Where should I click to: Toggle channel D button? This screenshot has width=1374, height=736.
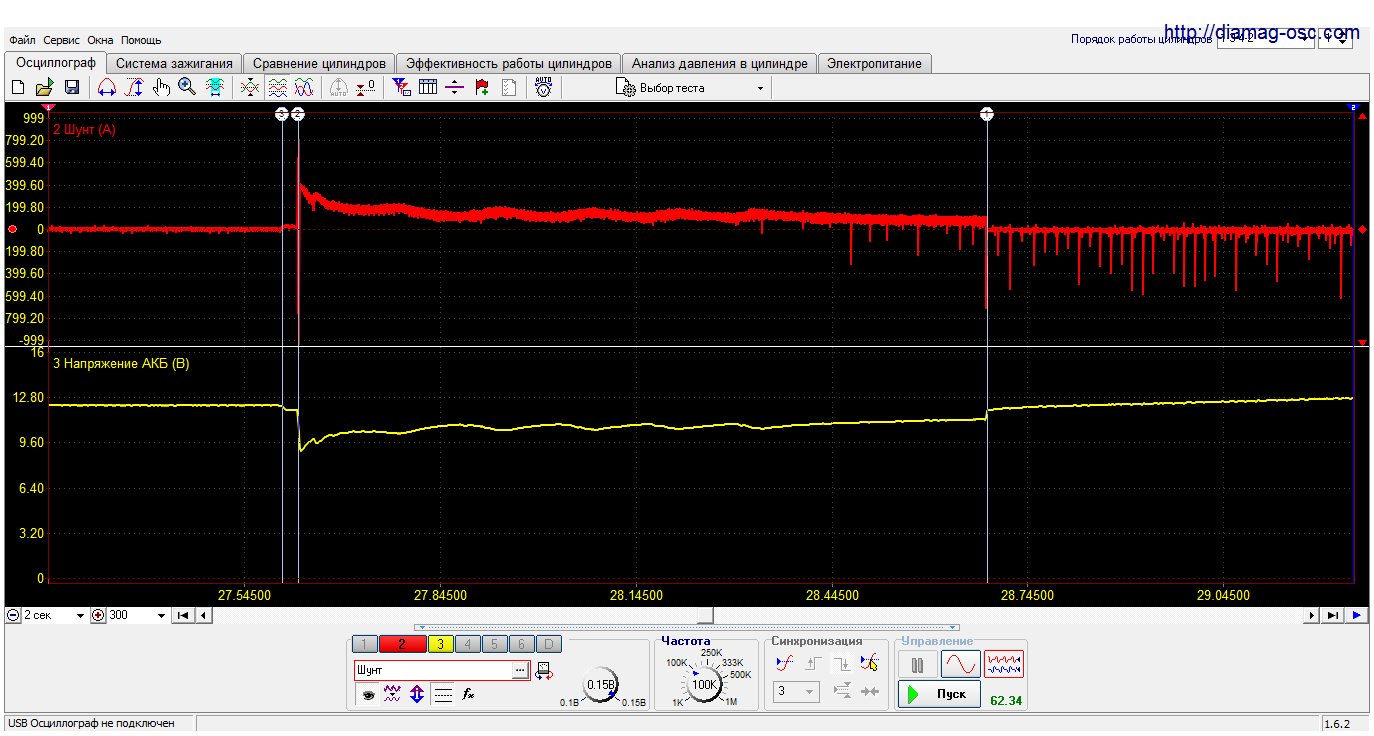549,644
